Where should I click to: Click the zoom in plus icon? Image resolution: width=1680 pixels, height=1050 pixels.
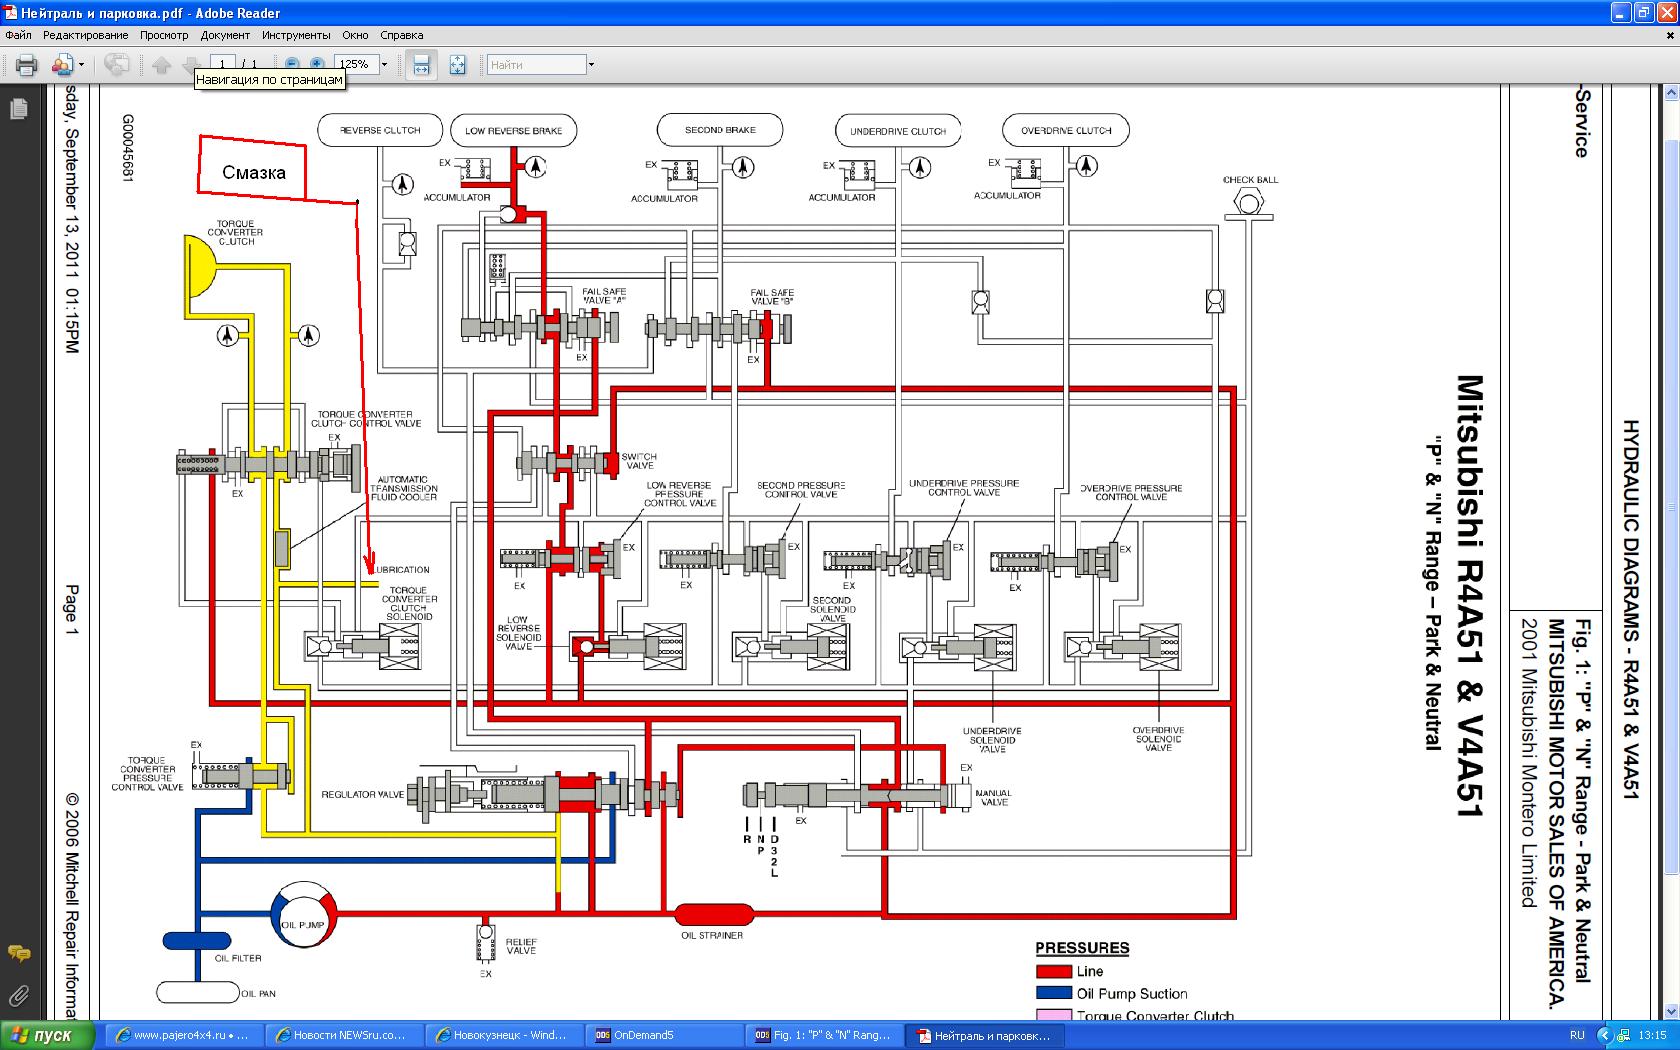(x=317, y=63)
